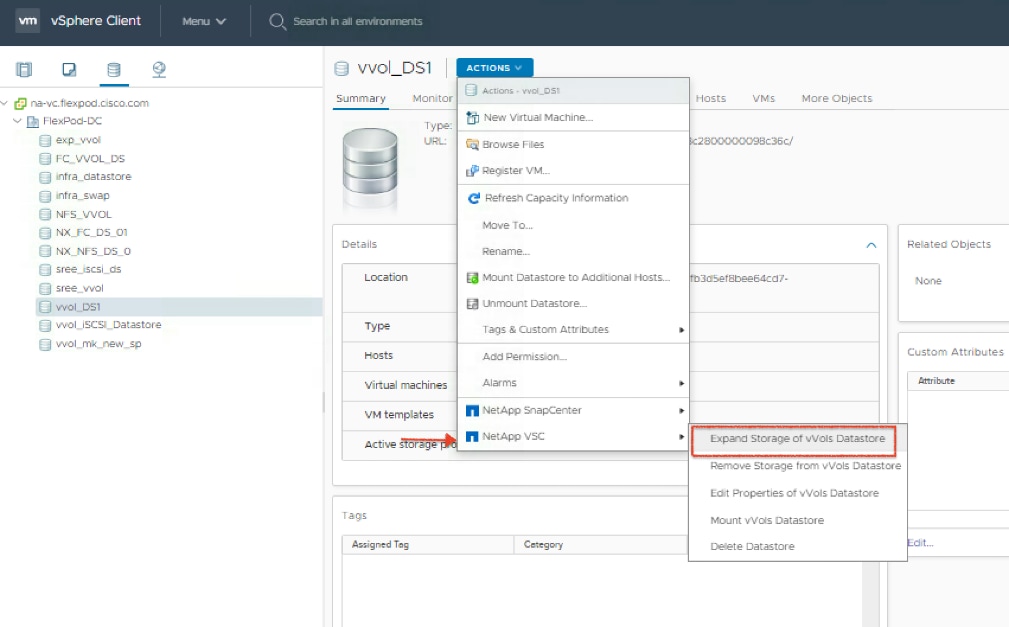Click the NetApp SnapCenter logo icon

[x=472, y=410]
